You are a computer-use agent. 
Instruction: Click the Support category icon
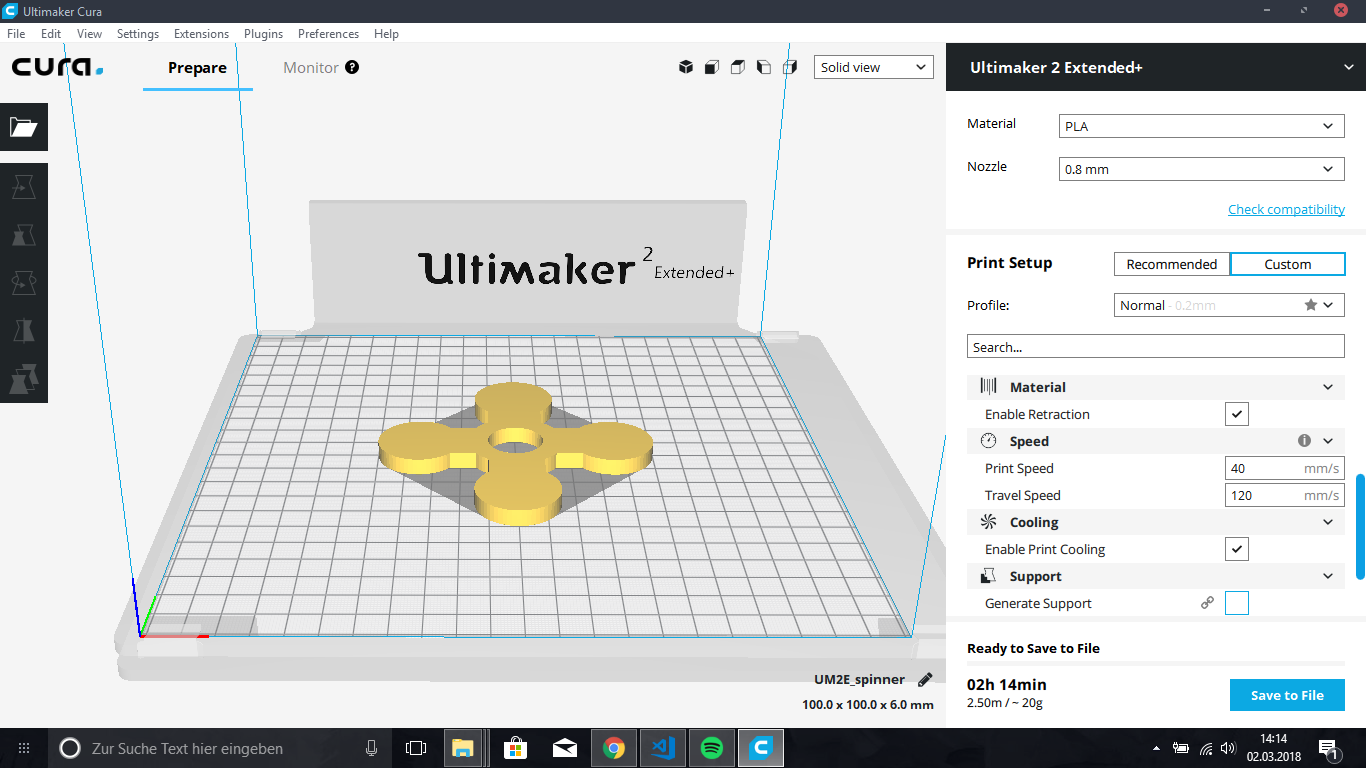989,576
